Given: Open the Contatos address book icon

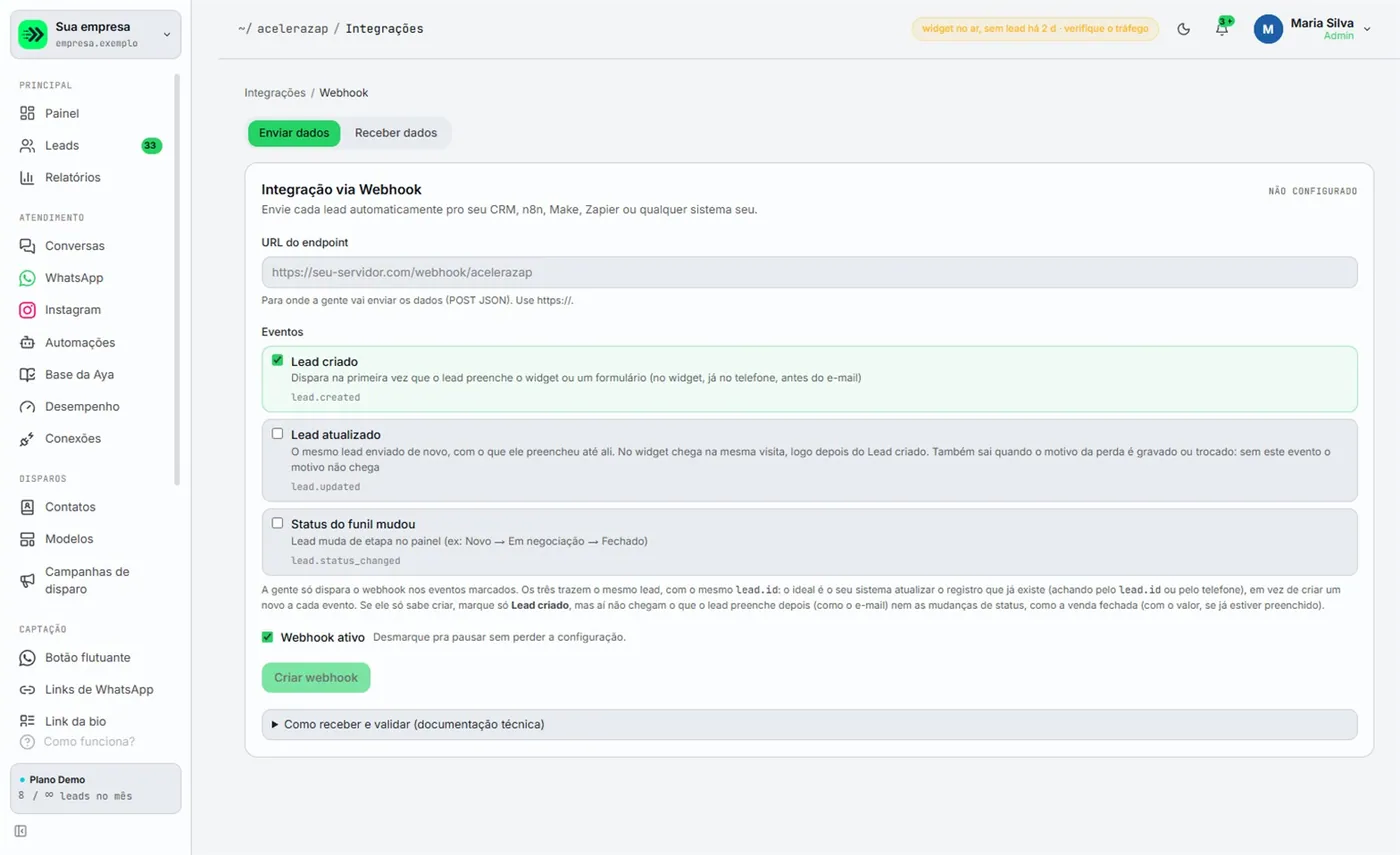Looking at the screenshot, I should click(28, 507).
